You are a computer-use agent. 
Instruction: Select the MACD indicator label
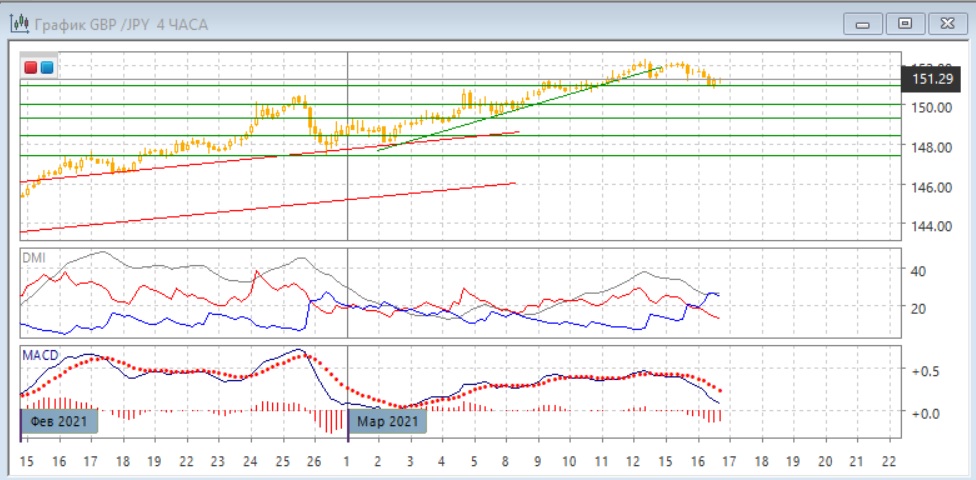coord(39,355)
